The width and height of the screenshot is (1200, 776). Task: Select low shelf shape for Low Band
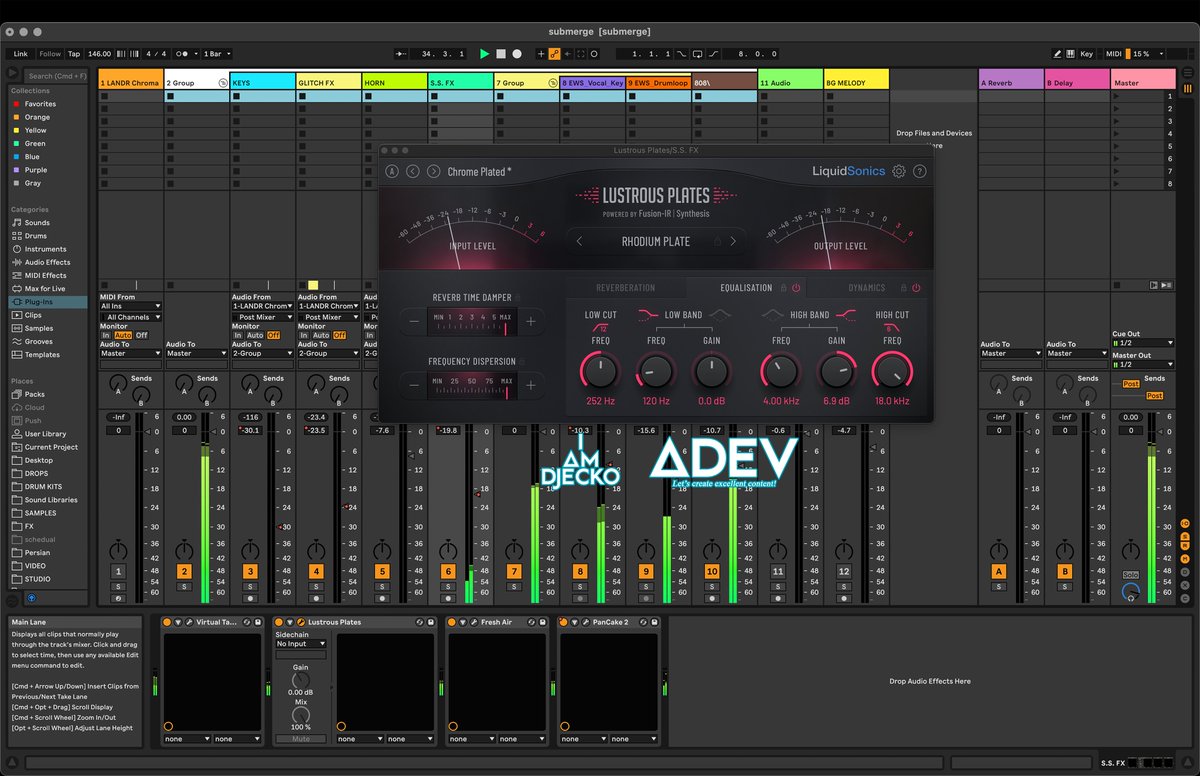coord(648,314)
